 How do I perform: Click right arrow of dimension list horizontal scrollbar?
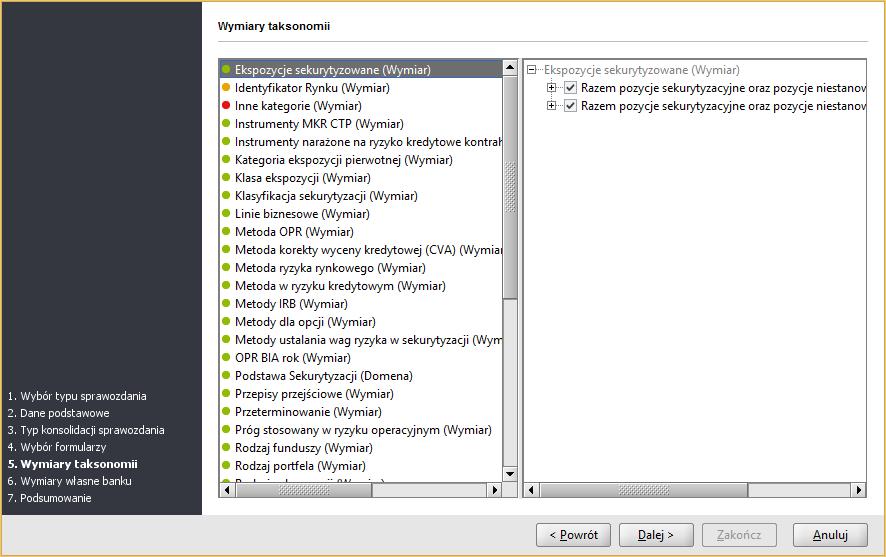(495, 490)
